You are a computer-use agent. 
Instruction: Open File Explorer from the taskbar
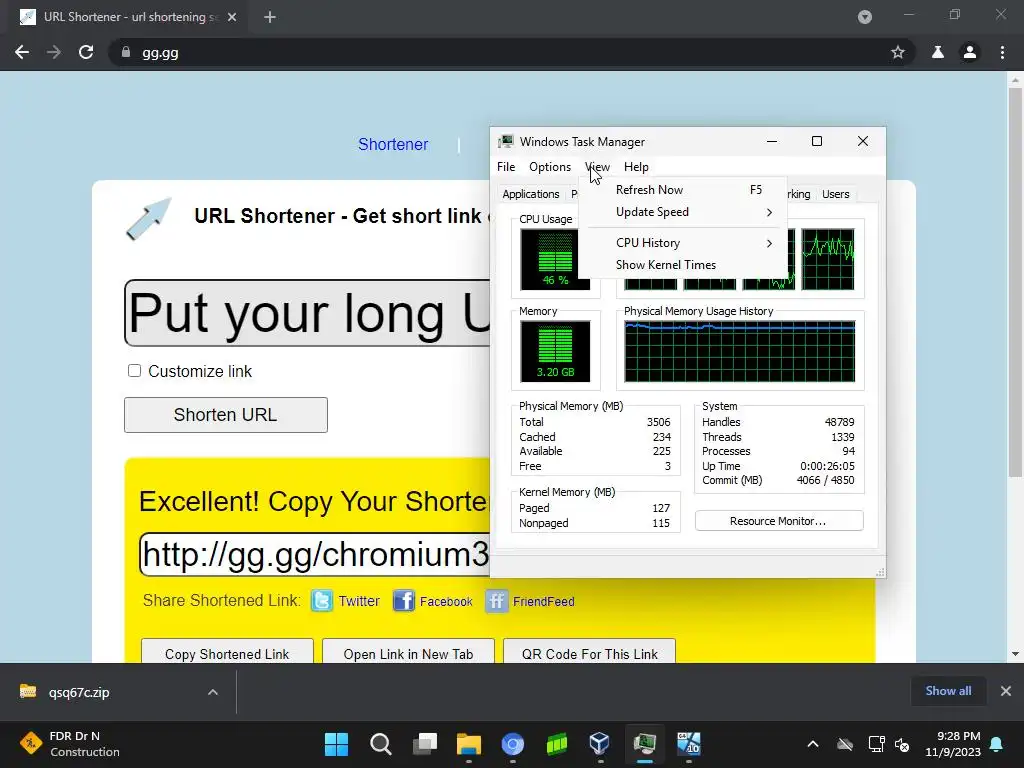pyautogui.click(x=468, y=744)
